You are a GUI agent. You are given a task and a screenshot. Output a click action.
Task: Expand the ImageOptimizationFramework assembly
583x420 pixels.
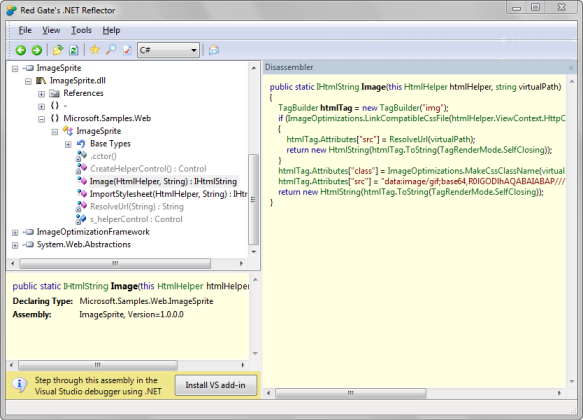click(15, 233)
